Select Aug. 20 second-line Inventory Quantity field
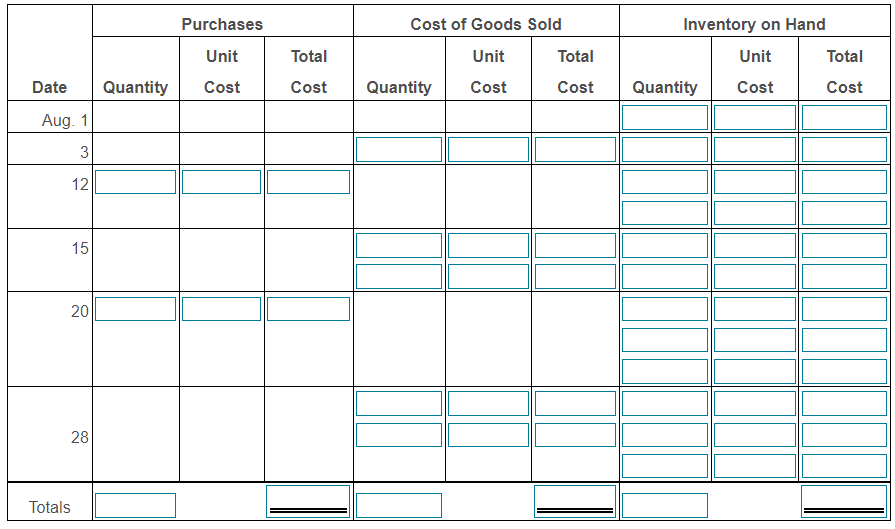 [664, 340]
